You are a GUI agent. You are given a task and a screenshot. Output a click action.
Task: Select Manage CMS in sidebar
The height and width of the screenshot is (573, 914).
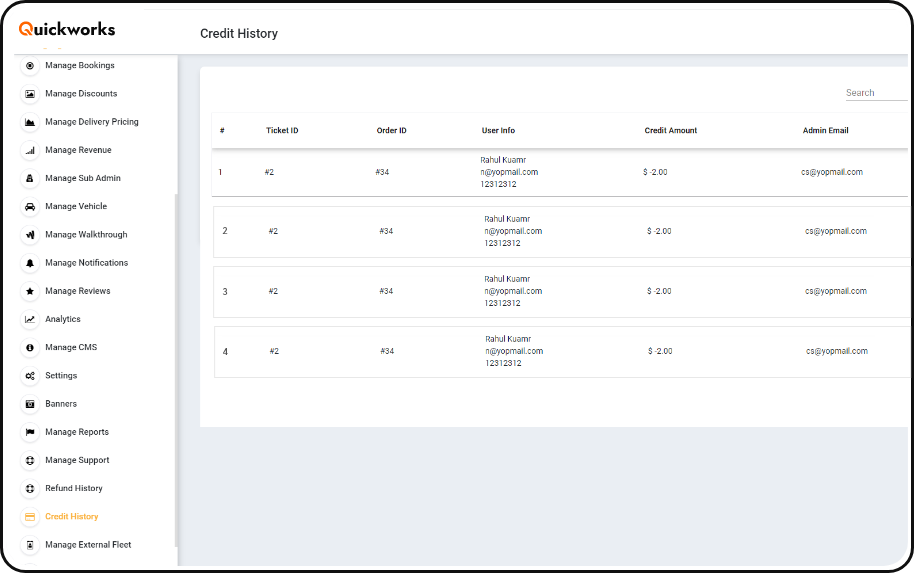71,347
